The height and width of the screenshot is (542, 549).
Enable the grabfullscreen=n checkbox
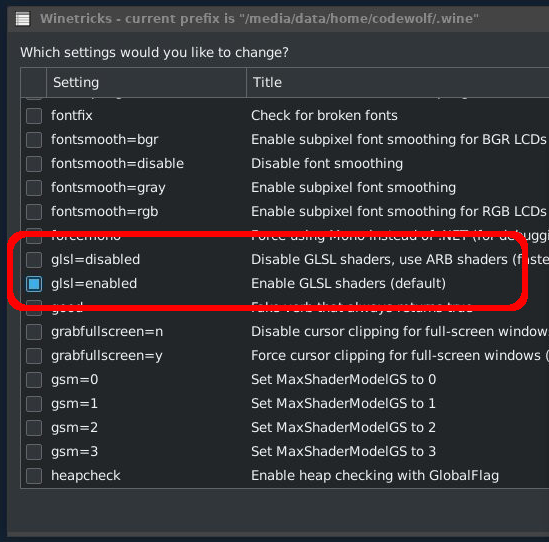point(34,332)
